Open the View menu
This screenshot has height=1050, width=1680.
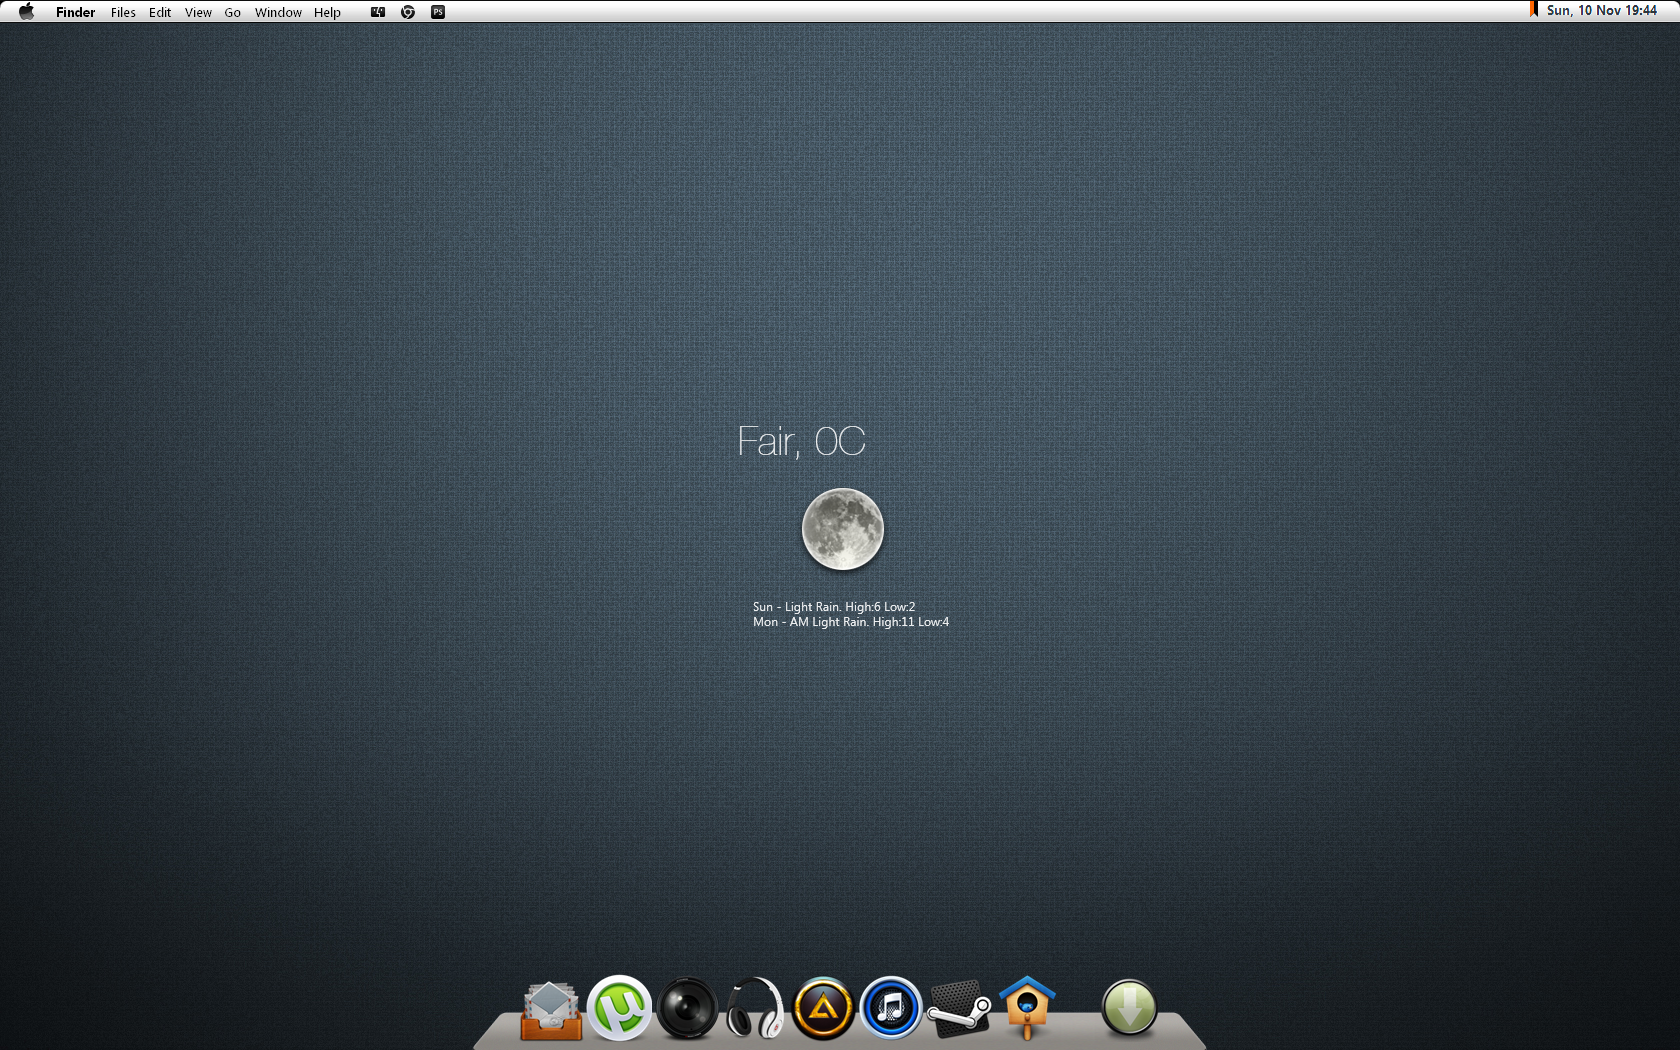click(198, 12)
